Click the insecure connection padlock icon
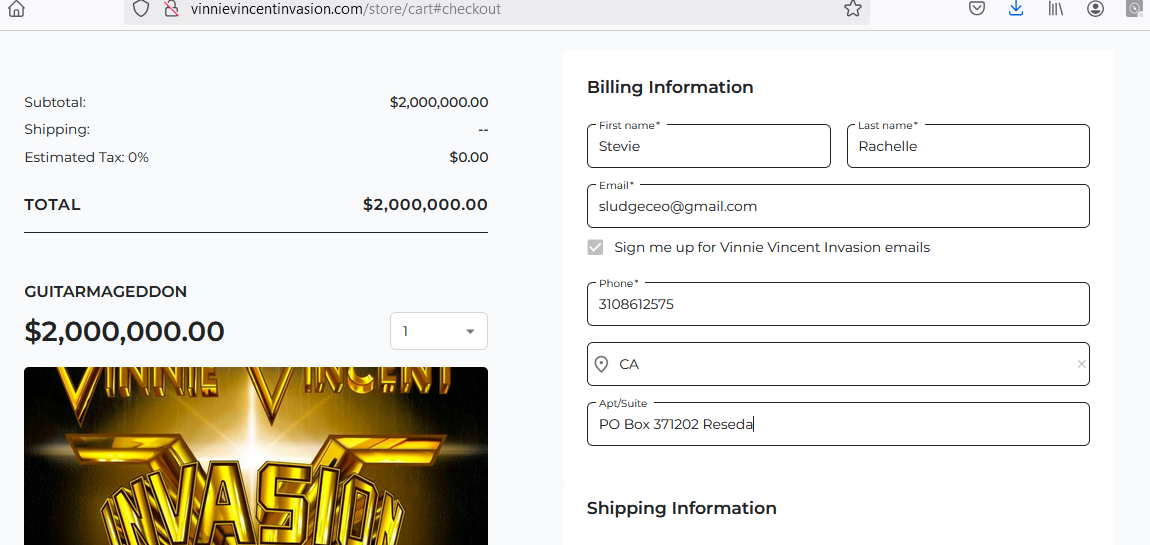The width and height of the screenshot is (1150, 545). pyautogui.click(x=171, y=9)
